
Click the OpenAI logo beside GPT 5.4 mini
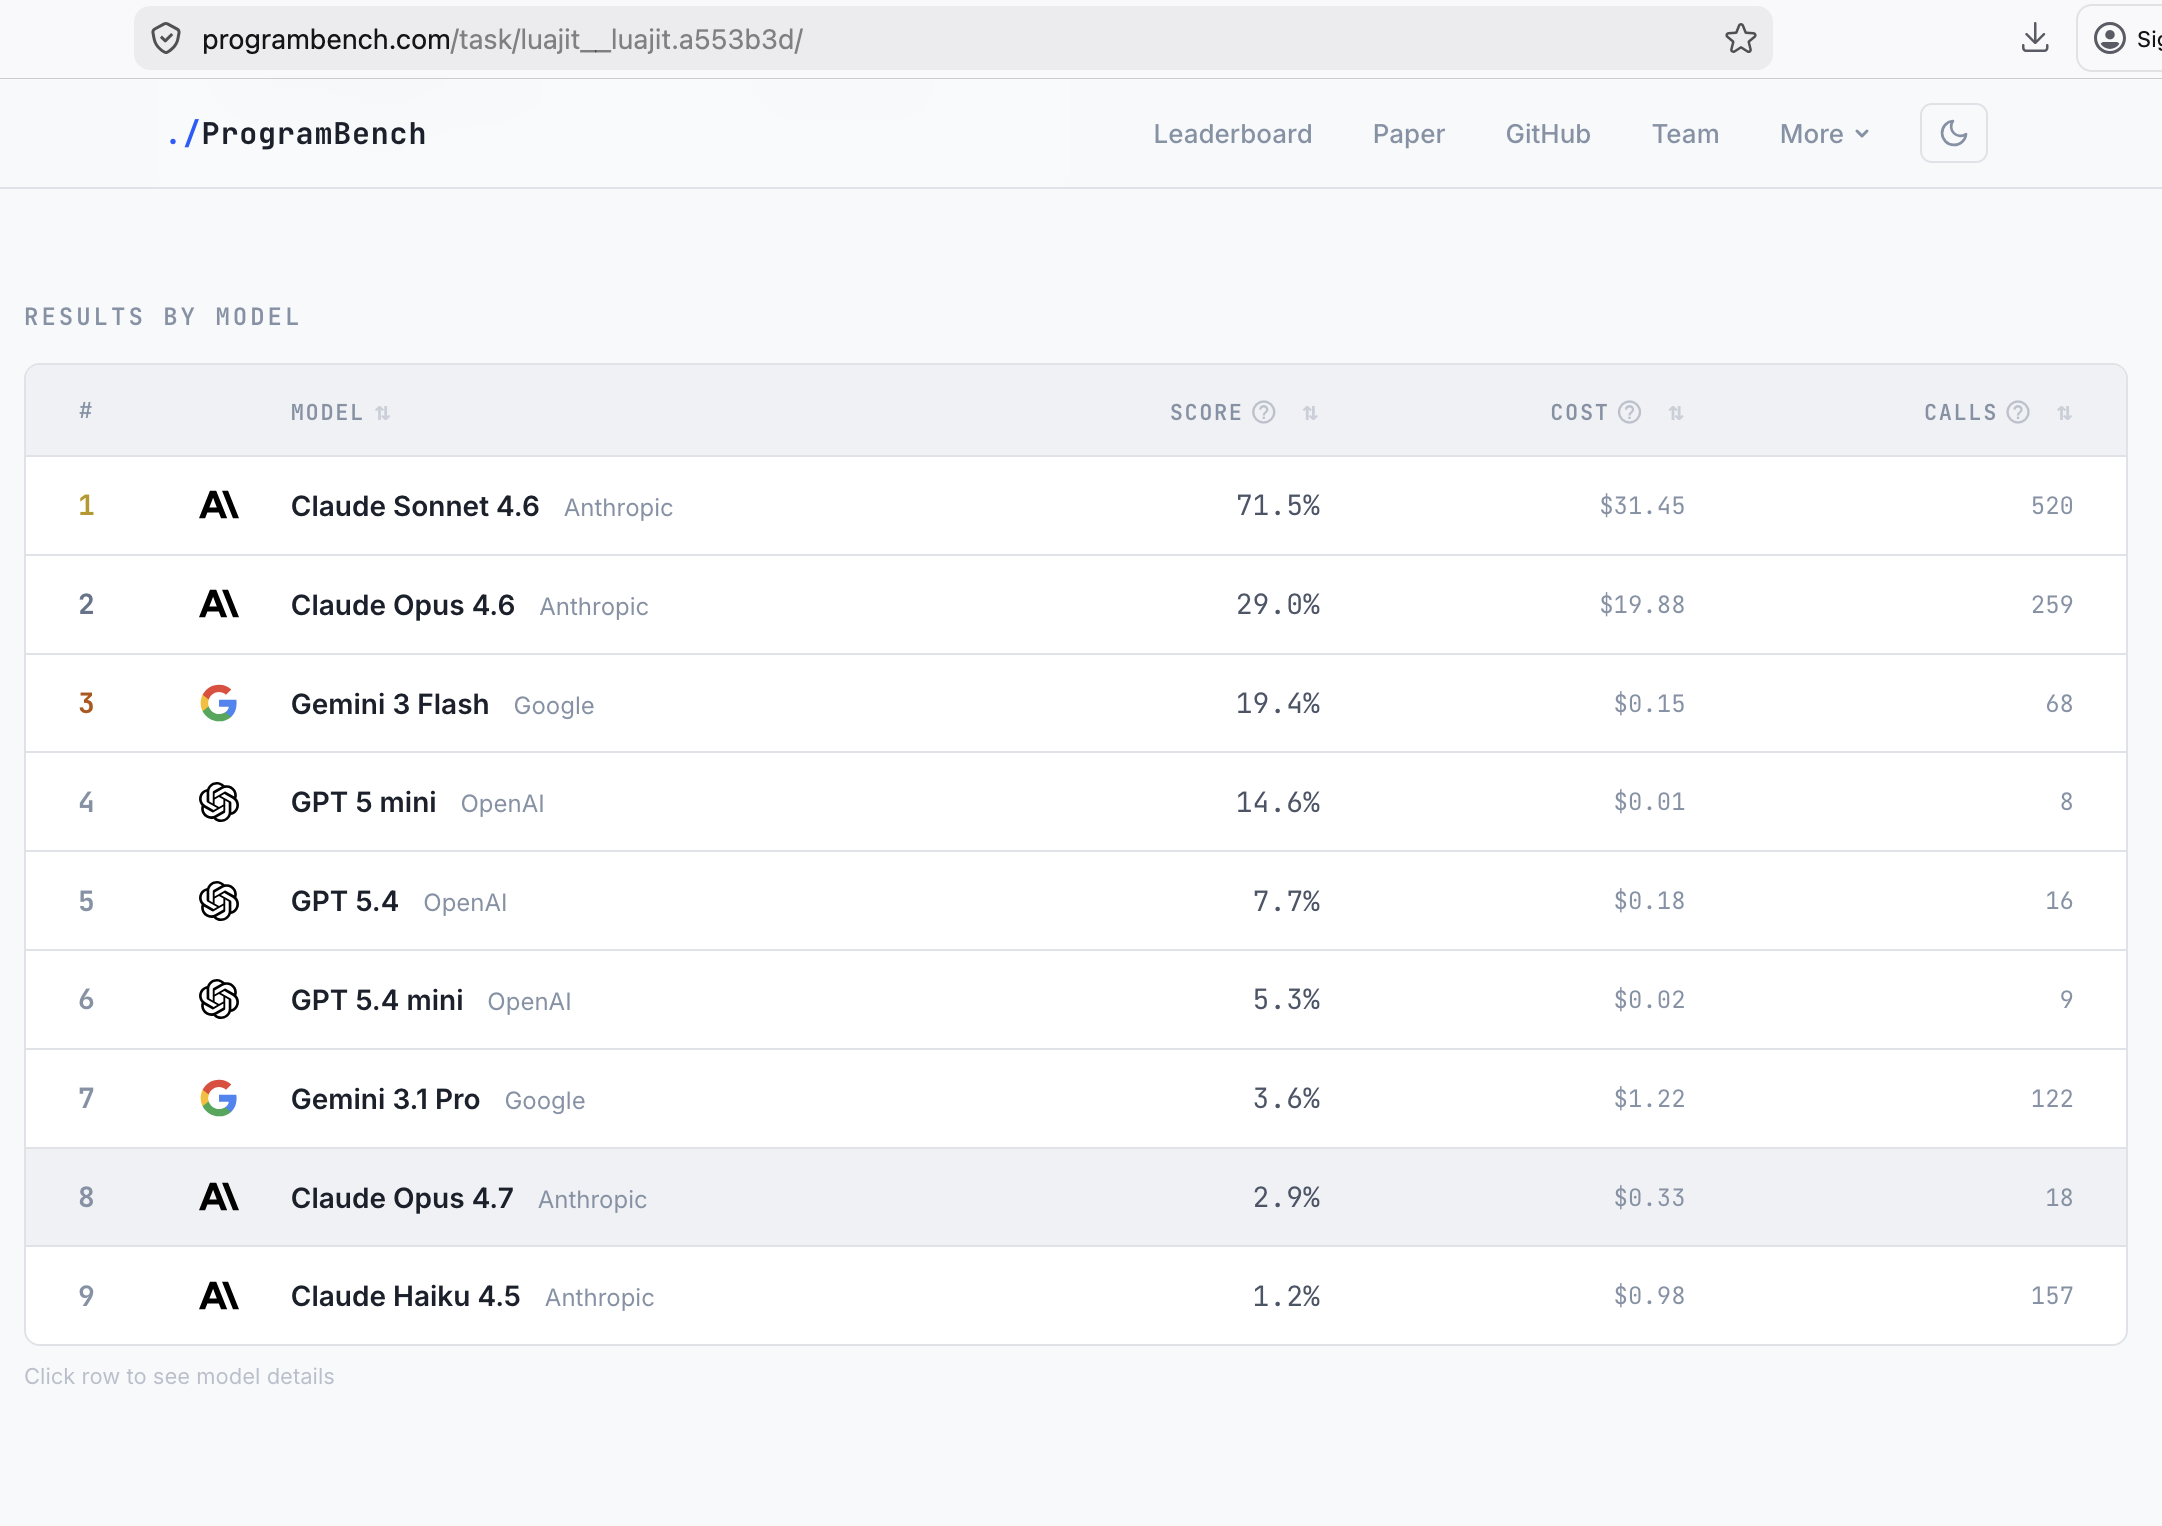[219, 999]
